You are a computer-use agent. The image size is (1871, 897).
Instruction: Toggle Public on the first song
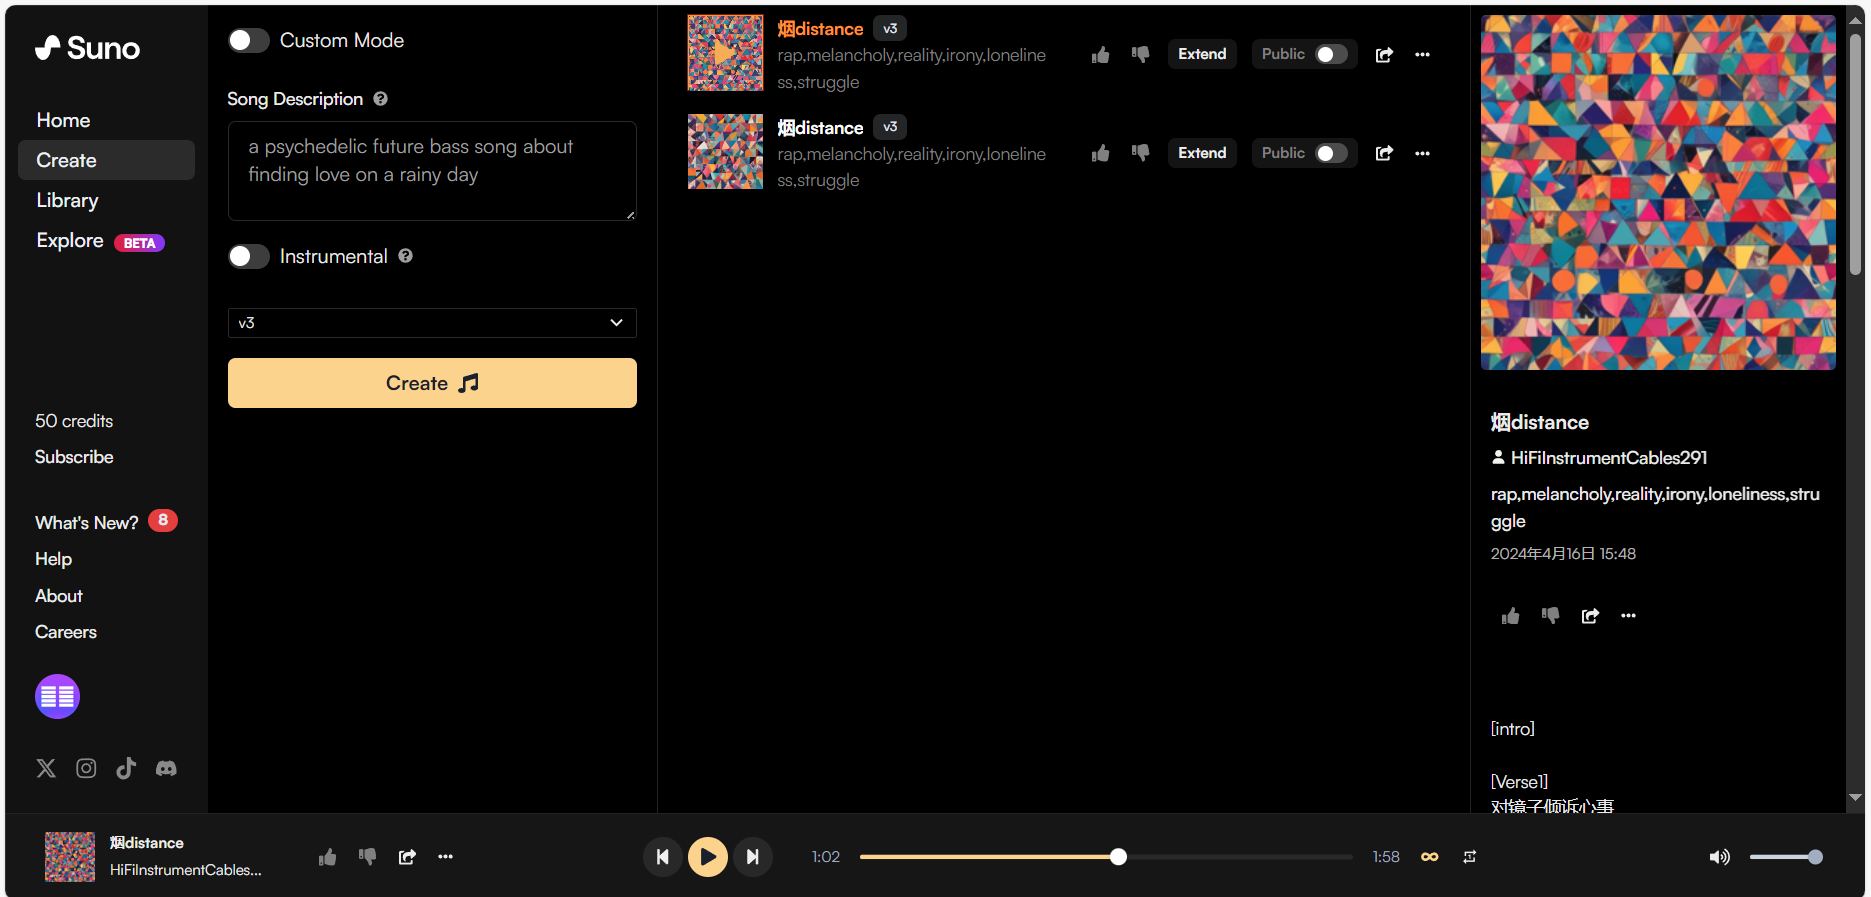[1331, 55]
